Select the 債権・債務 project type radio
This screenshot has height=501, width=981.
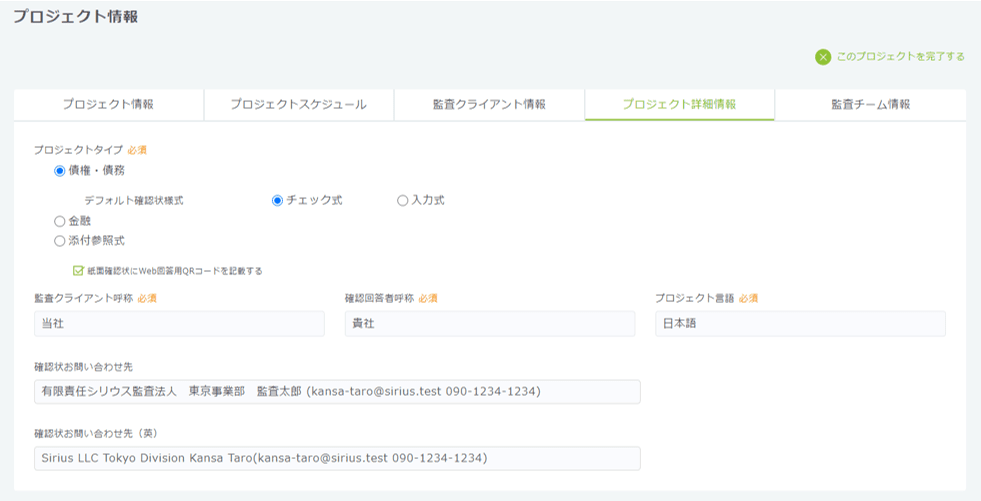tap(60, 171)
